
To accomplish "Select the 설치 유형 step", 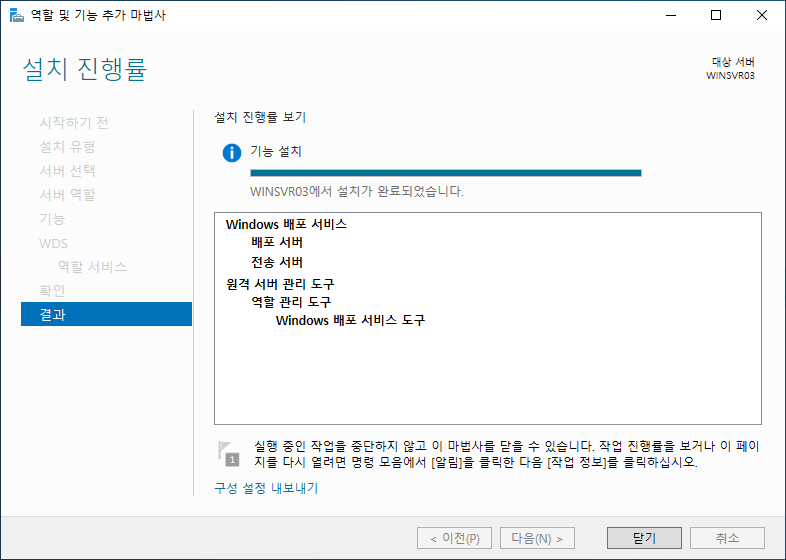I will coord(68,147).
